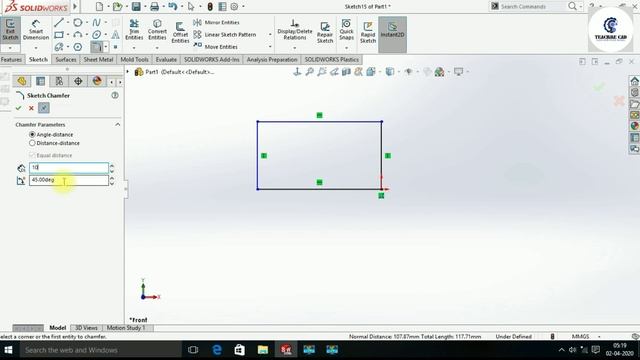This screenshot has height=360, width=640.
Task: Click the Rebuild traffic light icon
Action: 210,7
